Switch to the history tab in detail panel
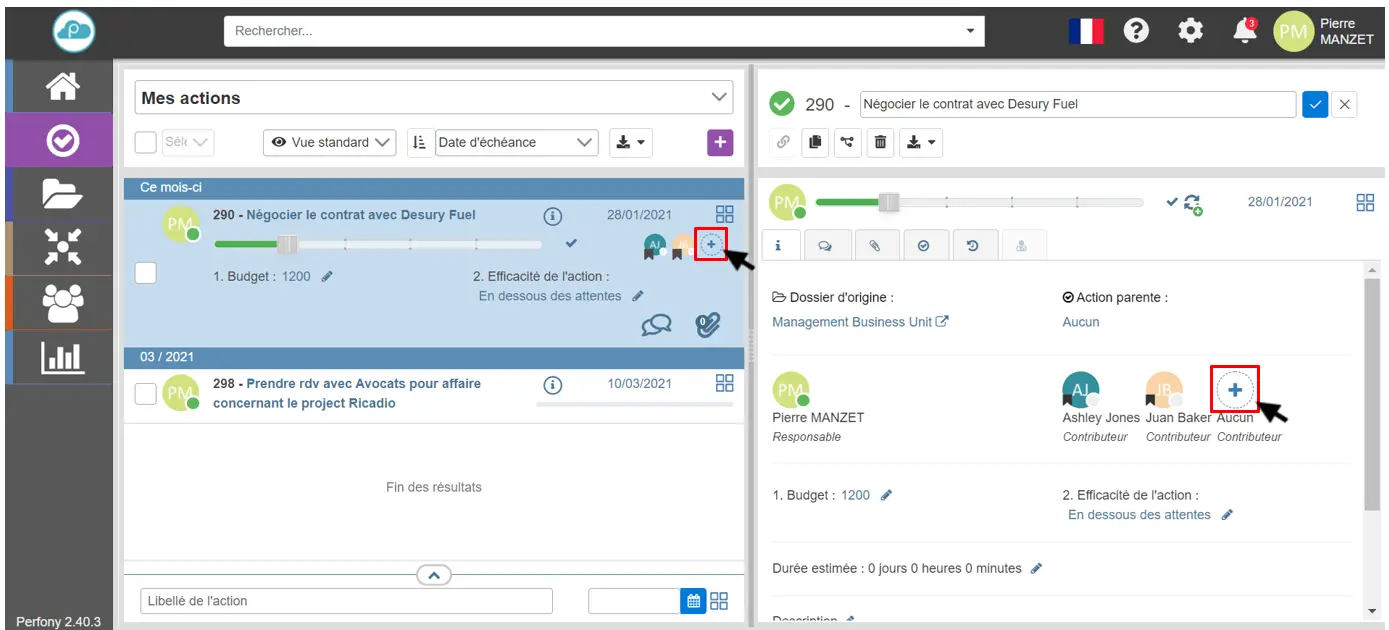 click(973, 245)
